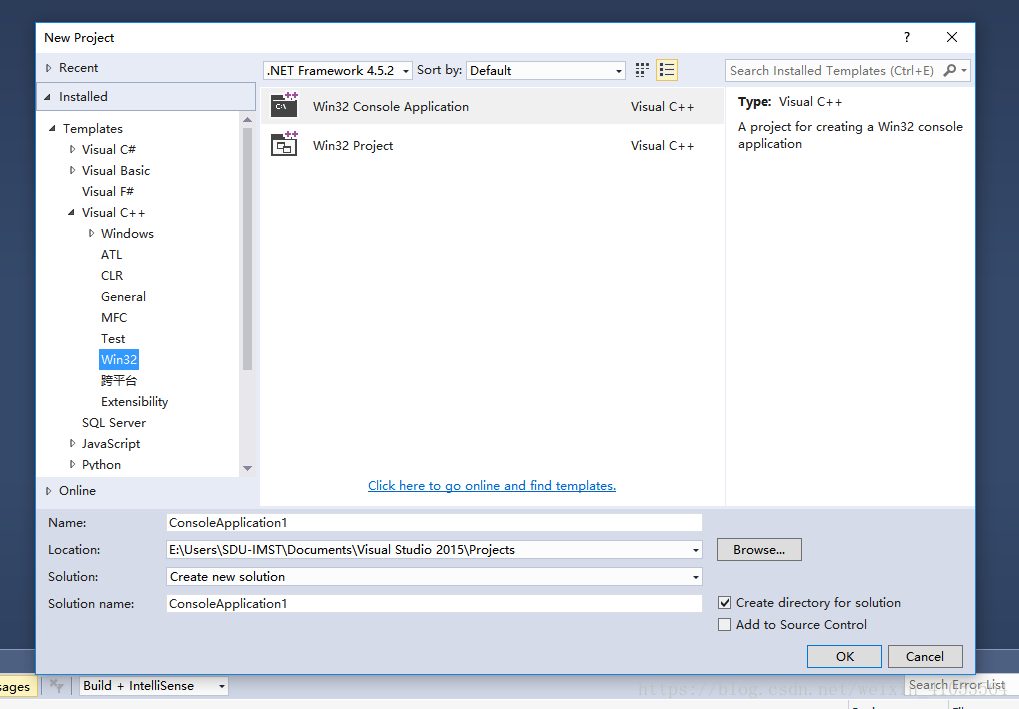Select the Extensibility category
The image size is (1019, 709).
(x=135, y=402)
